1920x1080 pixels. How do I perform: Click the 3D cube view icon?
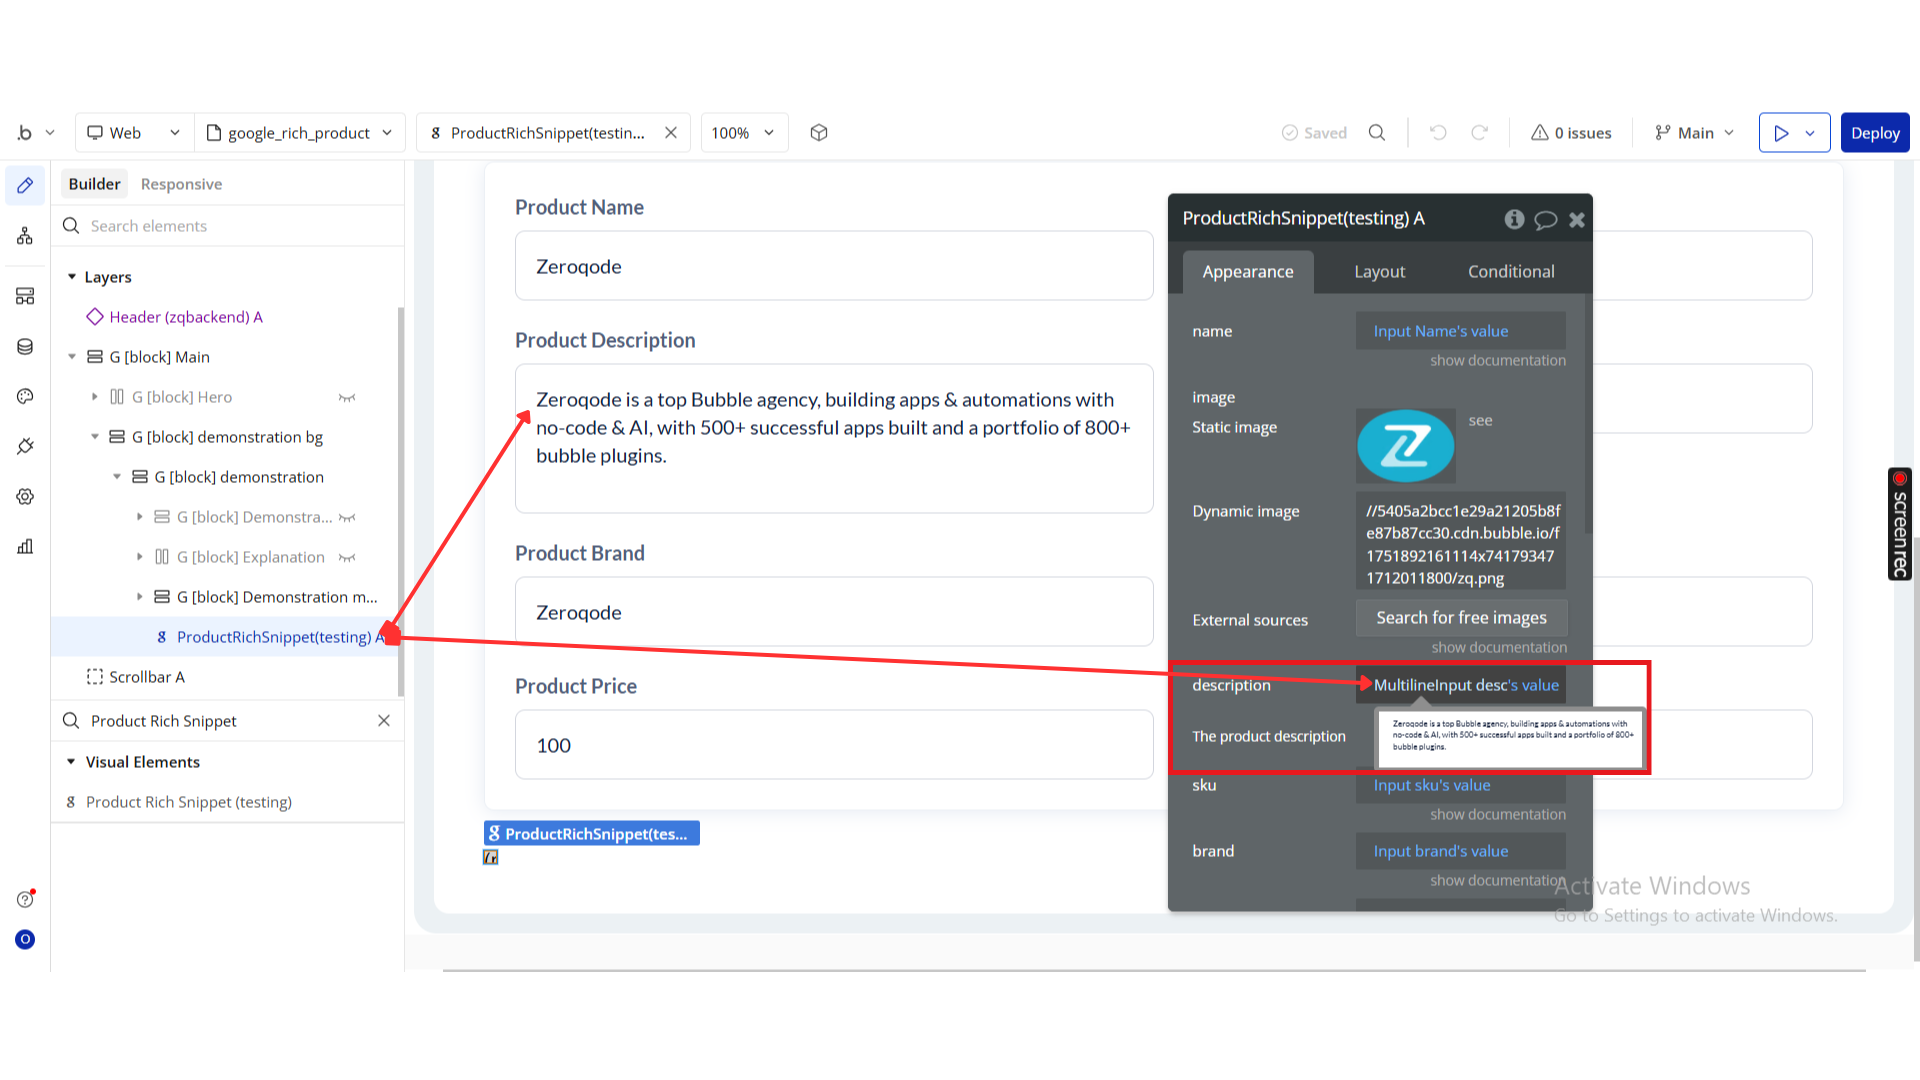coord(819,133)
